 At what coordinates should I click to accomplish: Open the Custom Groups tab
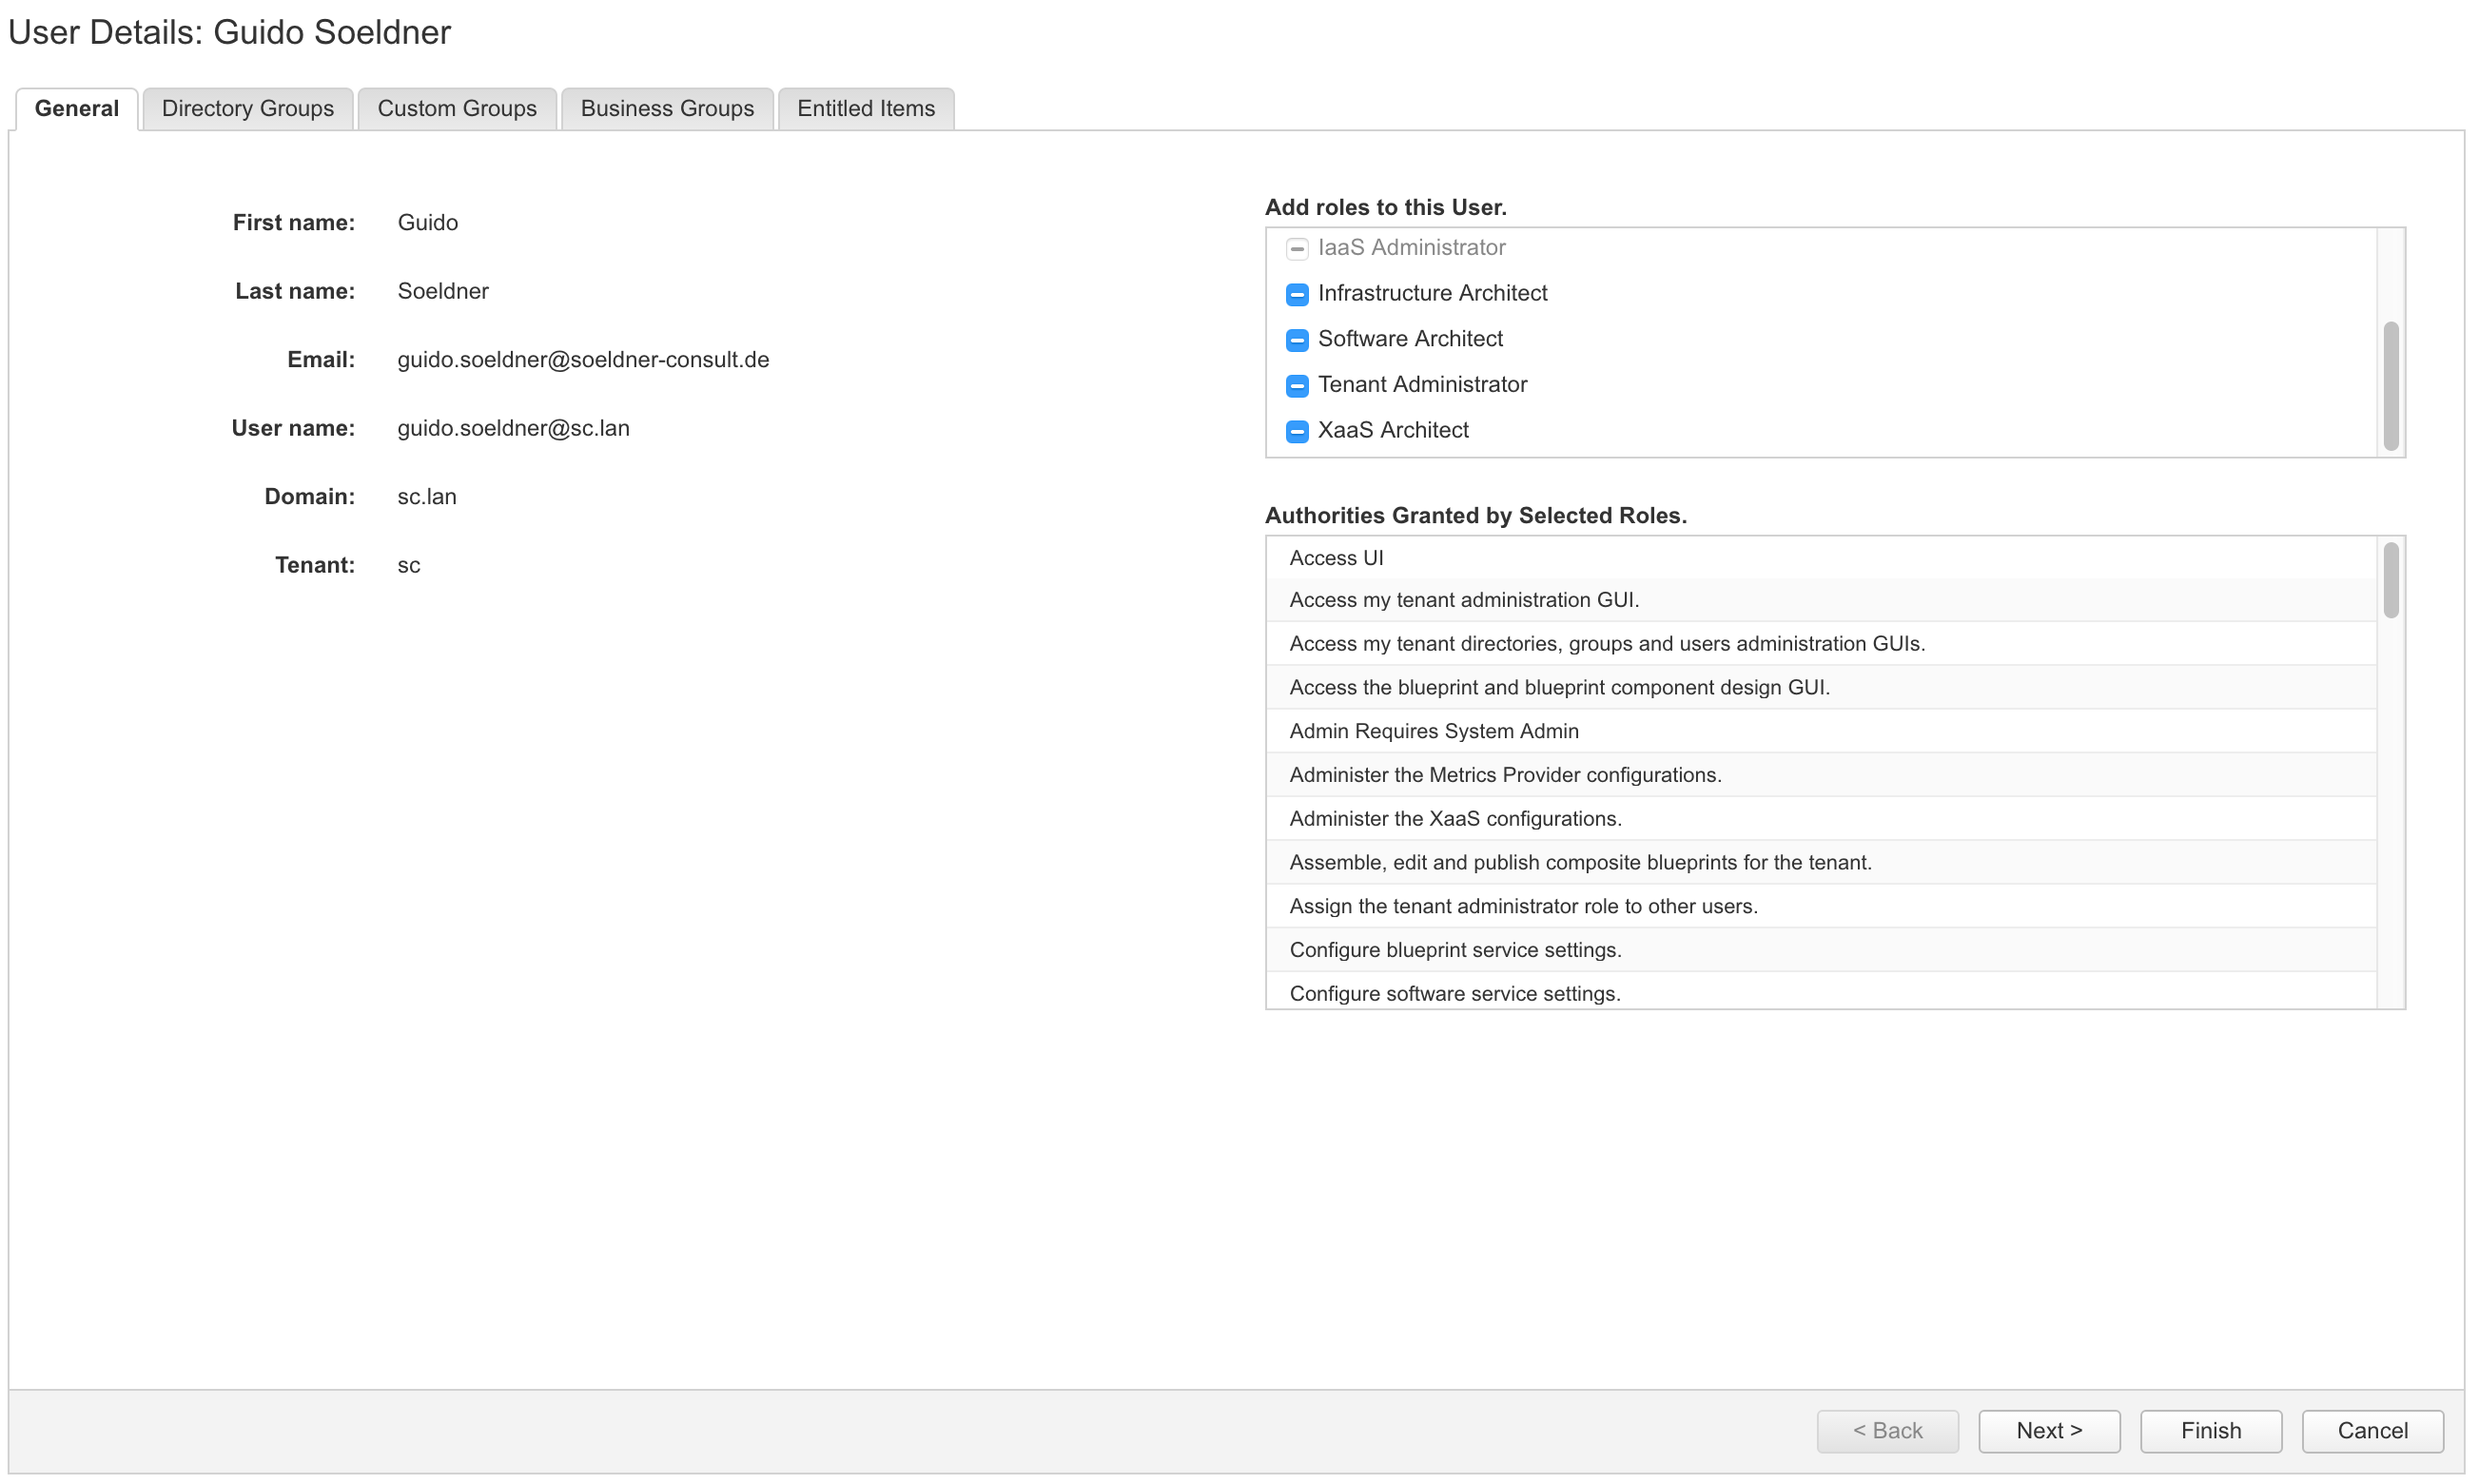[457, 108]
